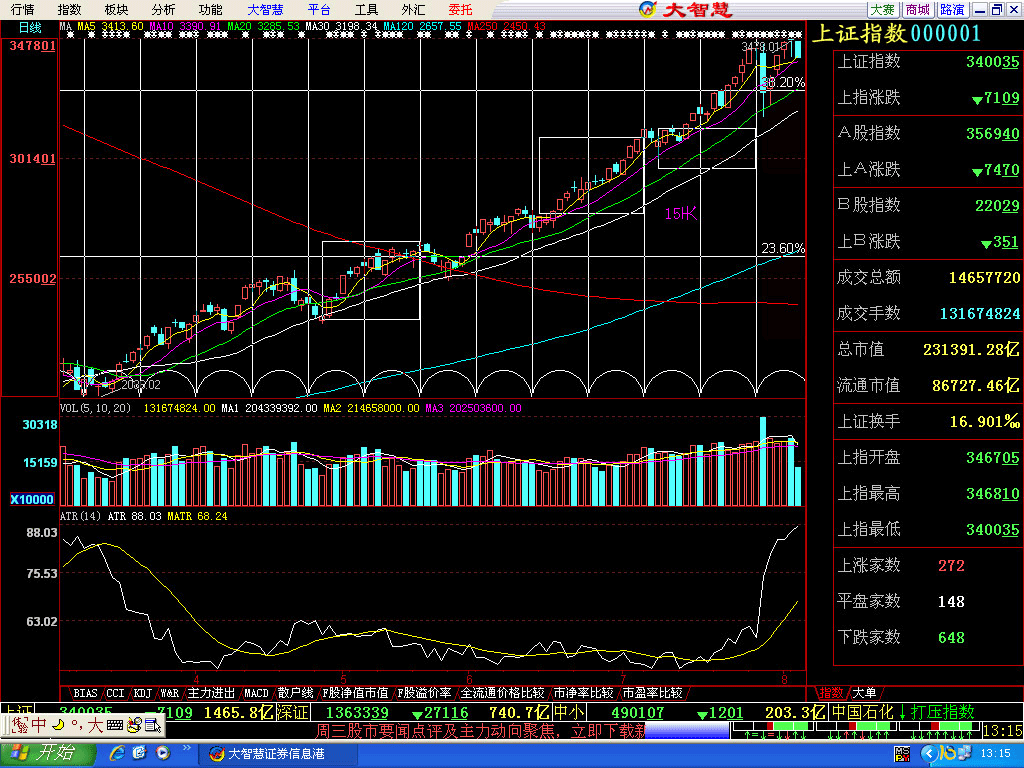The height and width of the screenshot is (768, 1024).
Task: Click the 38.20% Fibonacci level label
Action: (x=783, y=82)
